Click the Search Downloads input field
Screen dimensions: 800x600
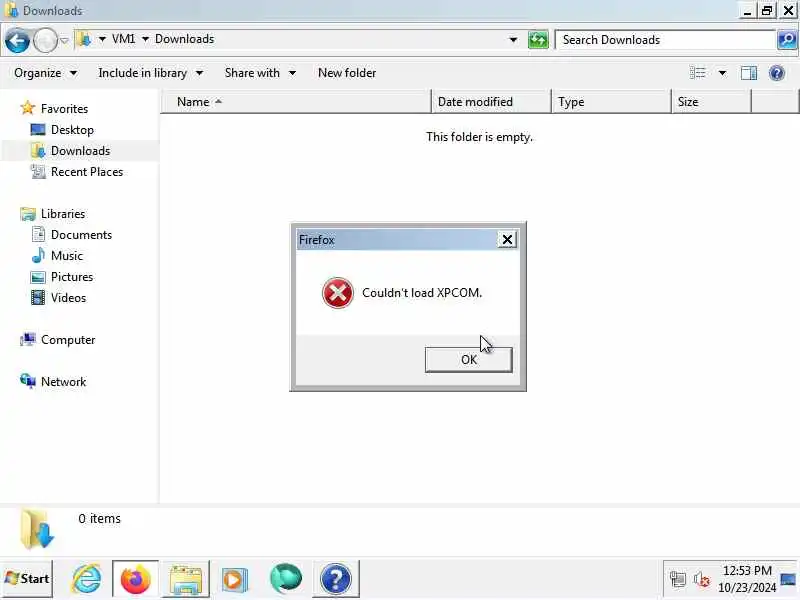click(x=666, y=40)
